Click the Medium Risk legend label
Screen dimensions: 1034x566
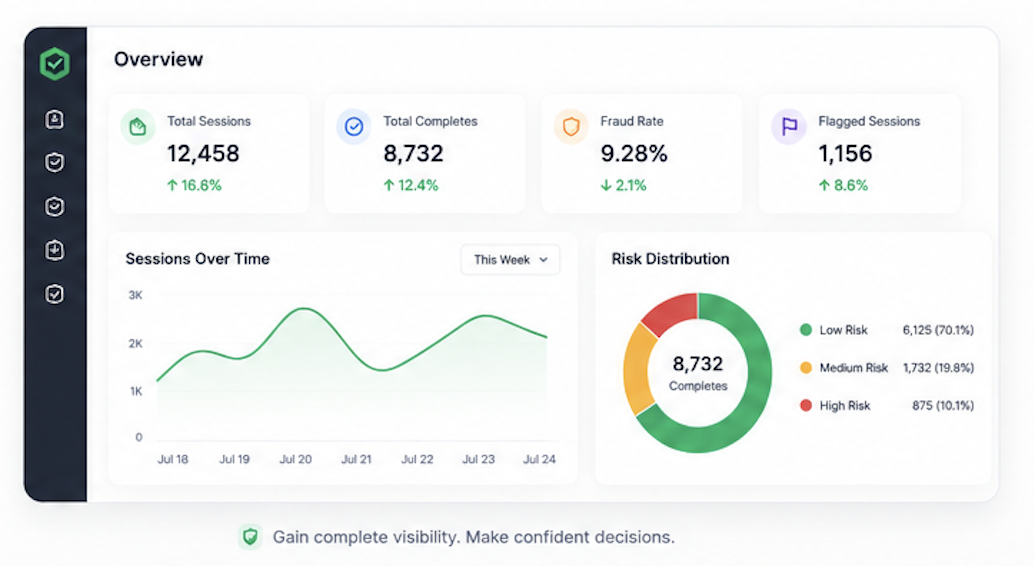853,367
